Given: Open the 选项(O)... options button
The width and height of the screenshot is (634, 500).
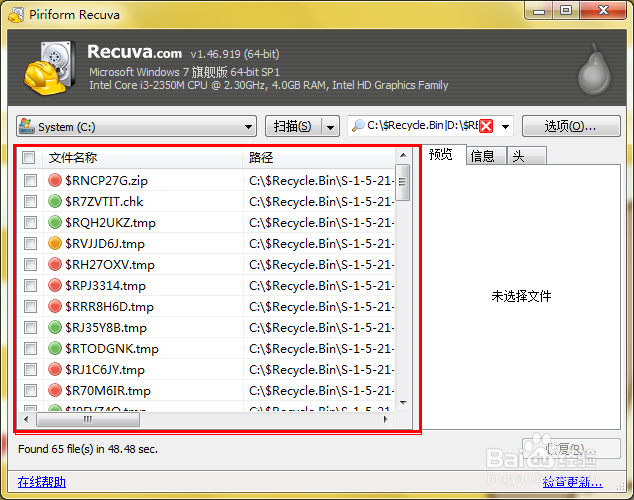Looking at the screenshot, I should click(571, 127).
